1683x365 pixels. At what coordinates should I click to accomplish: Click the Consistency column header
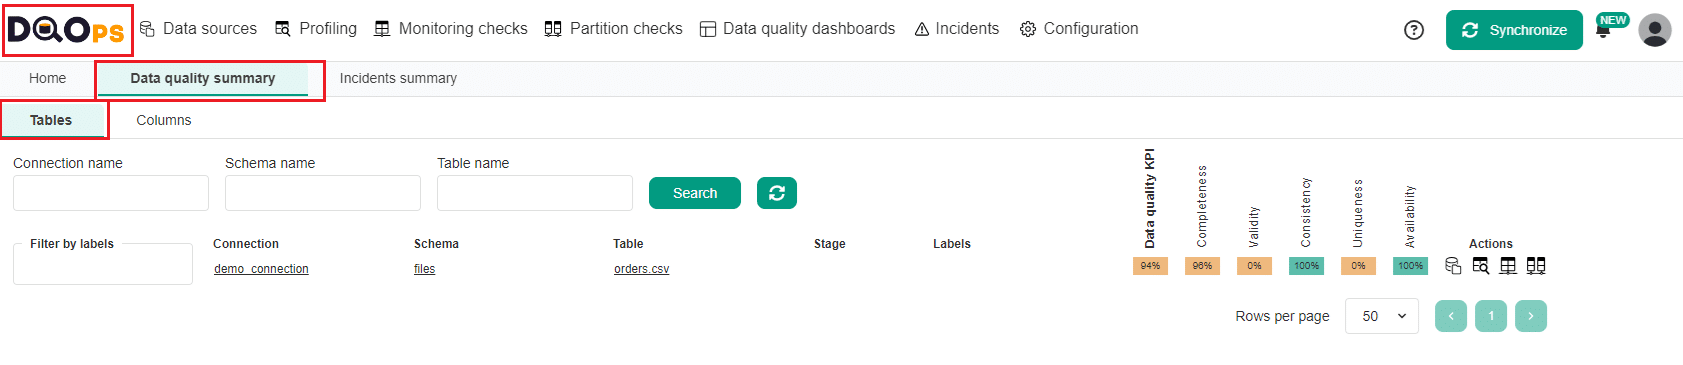[1306, 213]
